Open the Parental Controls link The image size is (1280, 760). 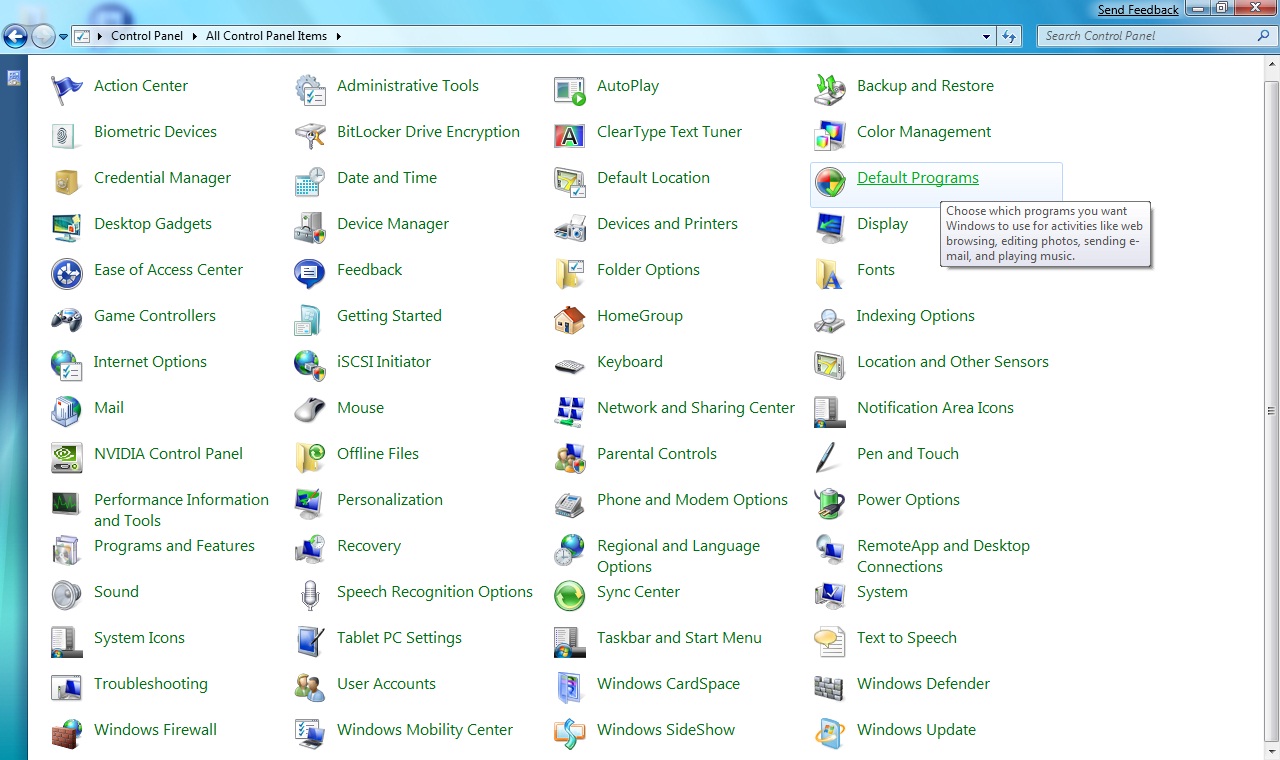point(657,454)
